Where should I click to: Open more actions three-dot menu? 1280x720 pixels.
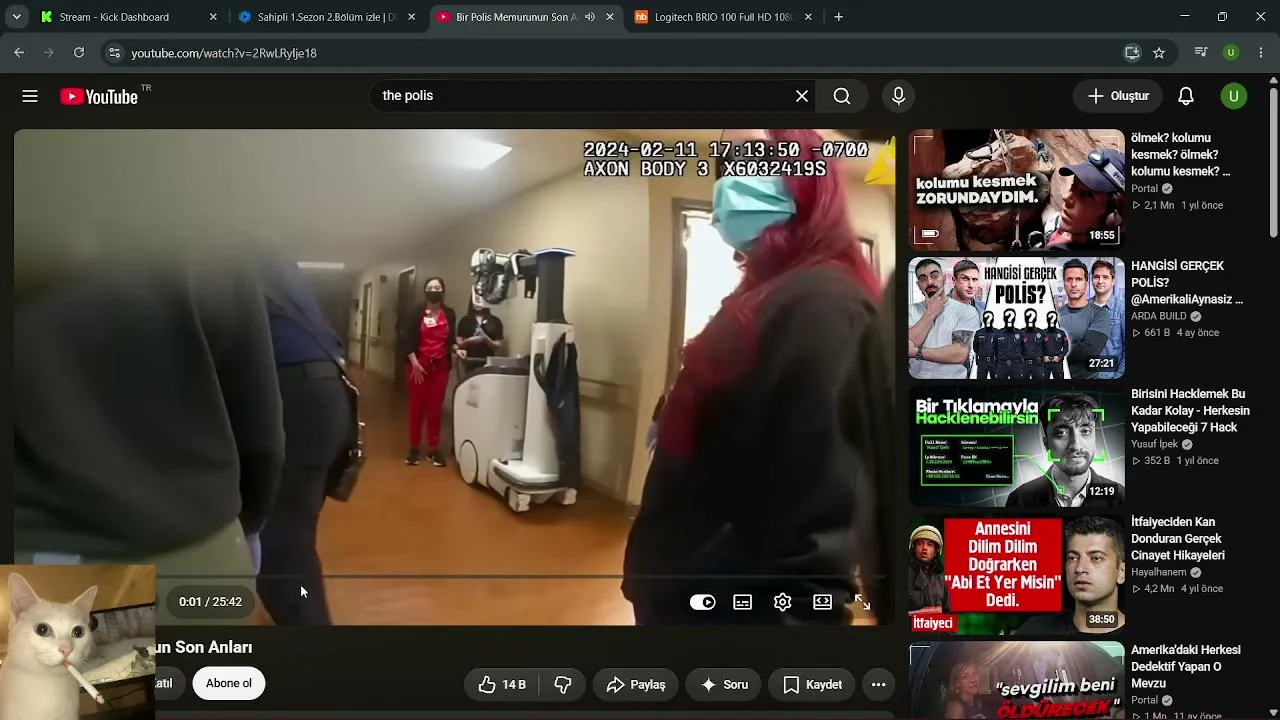point(879,685)
